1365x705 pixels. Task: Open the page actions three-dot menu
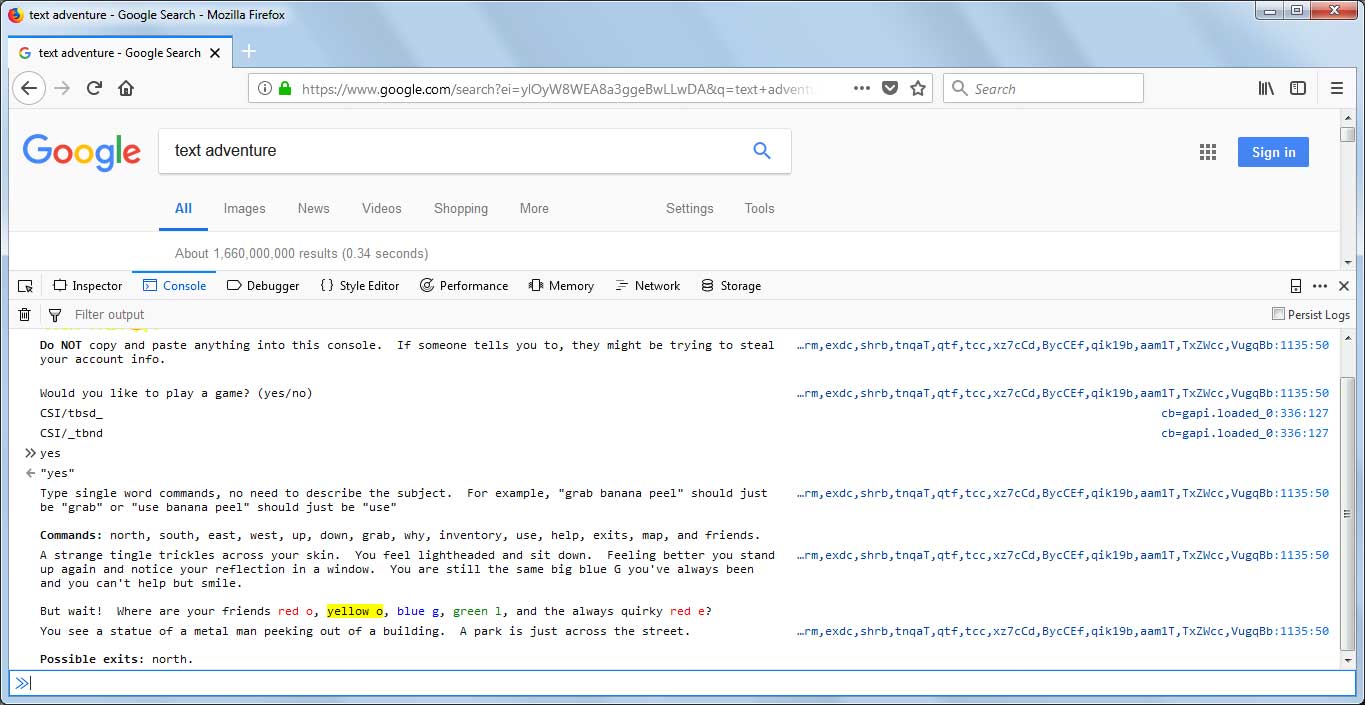point(862,88)
